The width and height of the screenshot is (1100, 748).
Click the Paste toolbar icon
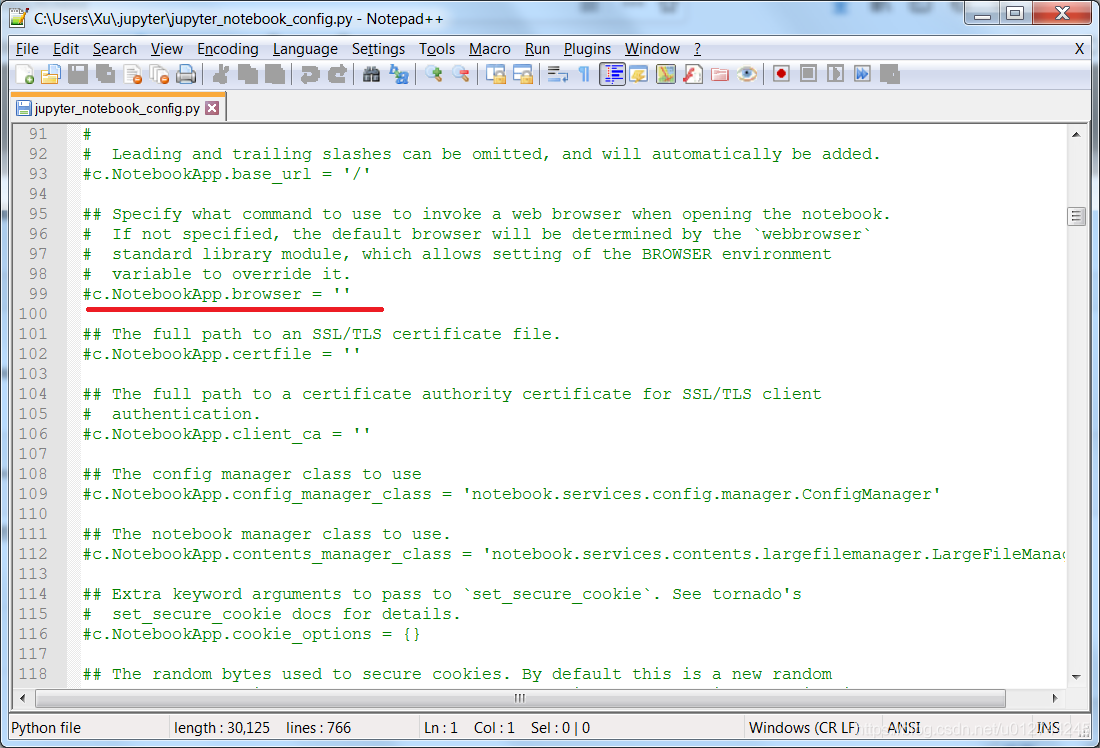(x=274, y=74)
